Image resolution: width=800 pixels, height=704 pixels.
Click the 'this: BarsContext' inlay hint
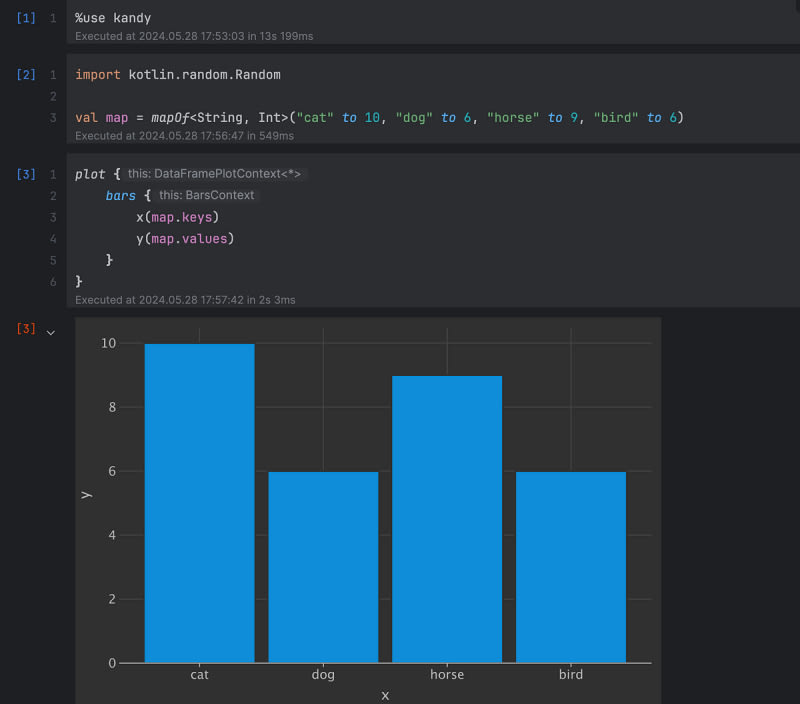point(206,196)
